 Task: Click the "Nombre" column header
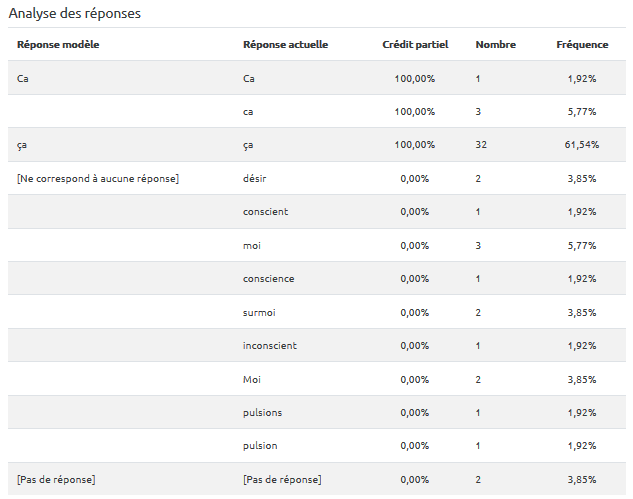(x=495, y=45)
